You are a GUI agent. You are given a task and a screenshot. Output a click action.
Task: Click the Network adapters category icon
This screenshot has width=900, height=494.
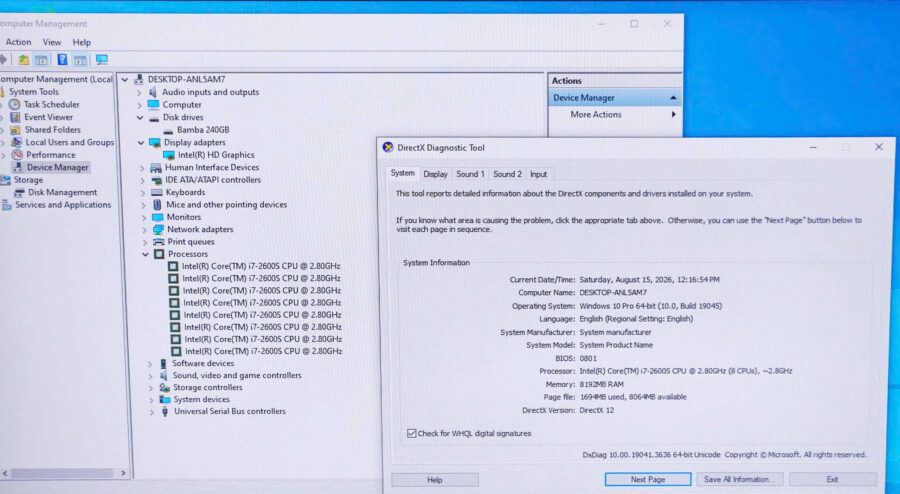158,230
